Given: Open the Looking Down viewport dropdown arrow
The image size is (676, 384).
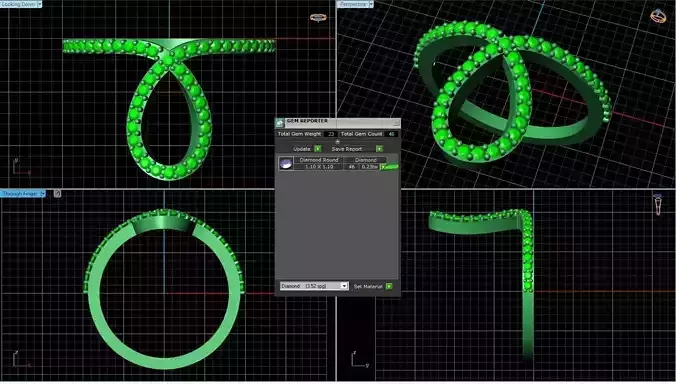Looking at the screenshot, I should tap(40, 4).
